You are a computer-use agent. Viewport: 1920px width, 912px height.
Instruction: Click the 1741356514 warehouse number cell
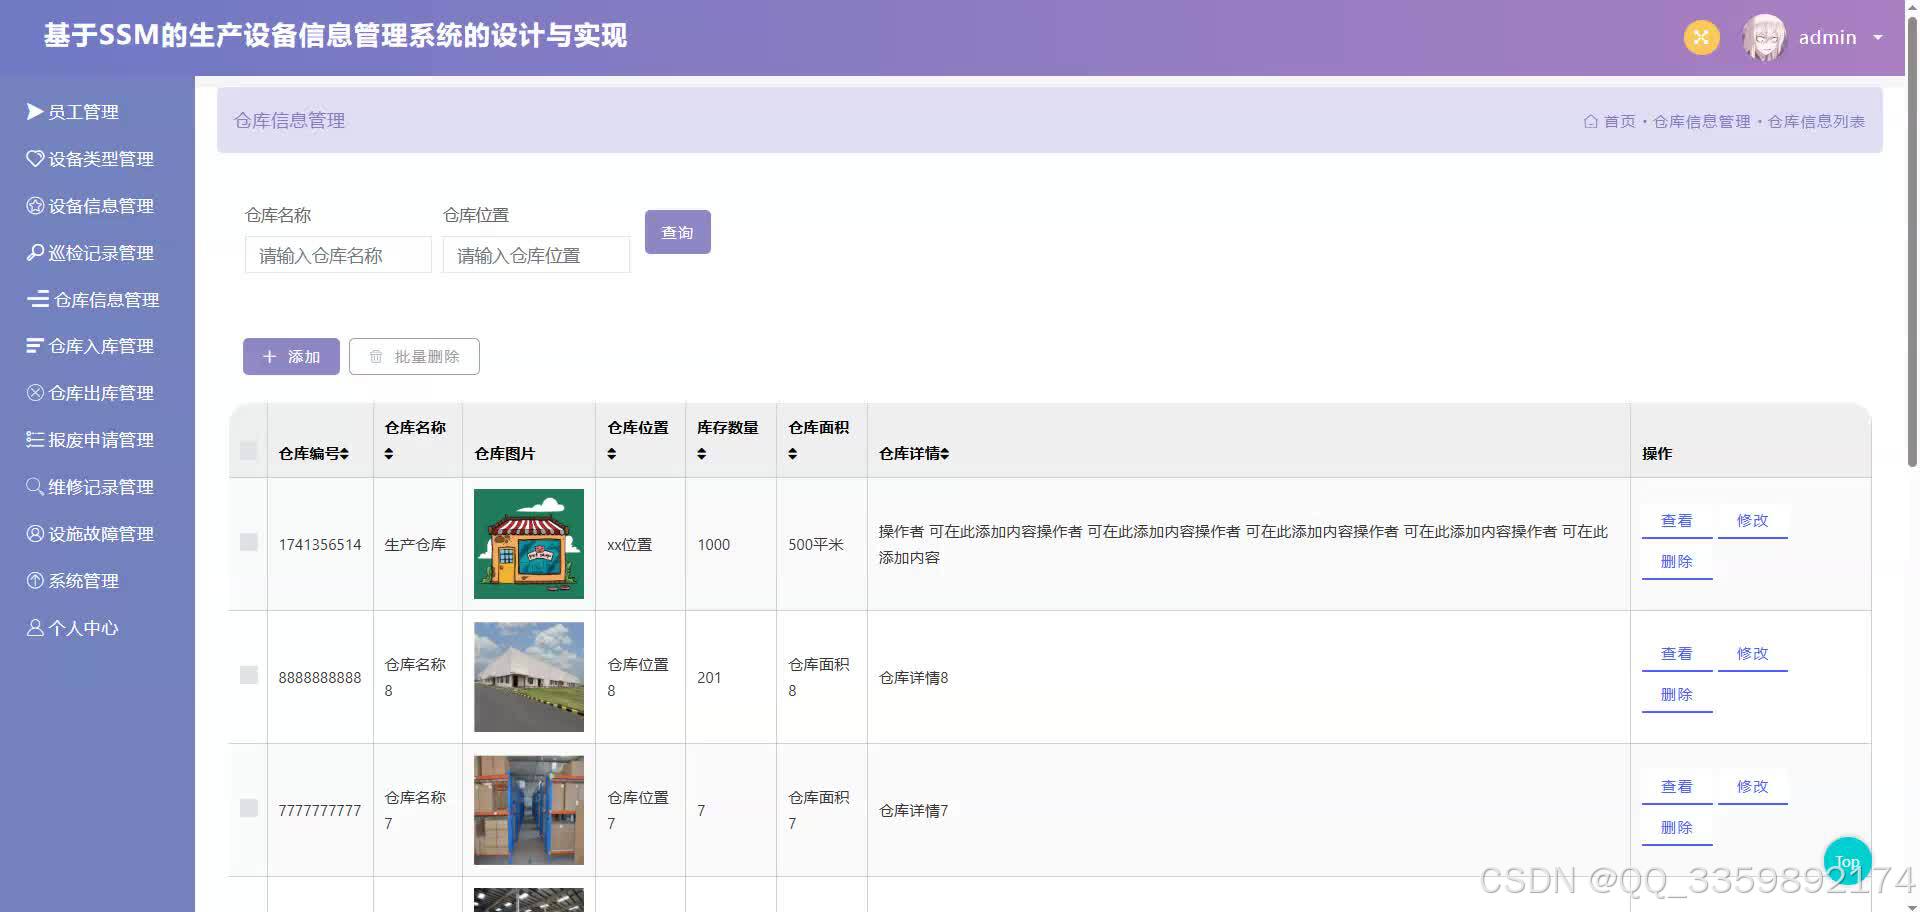(x=320, y=544)
